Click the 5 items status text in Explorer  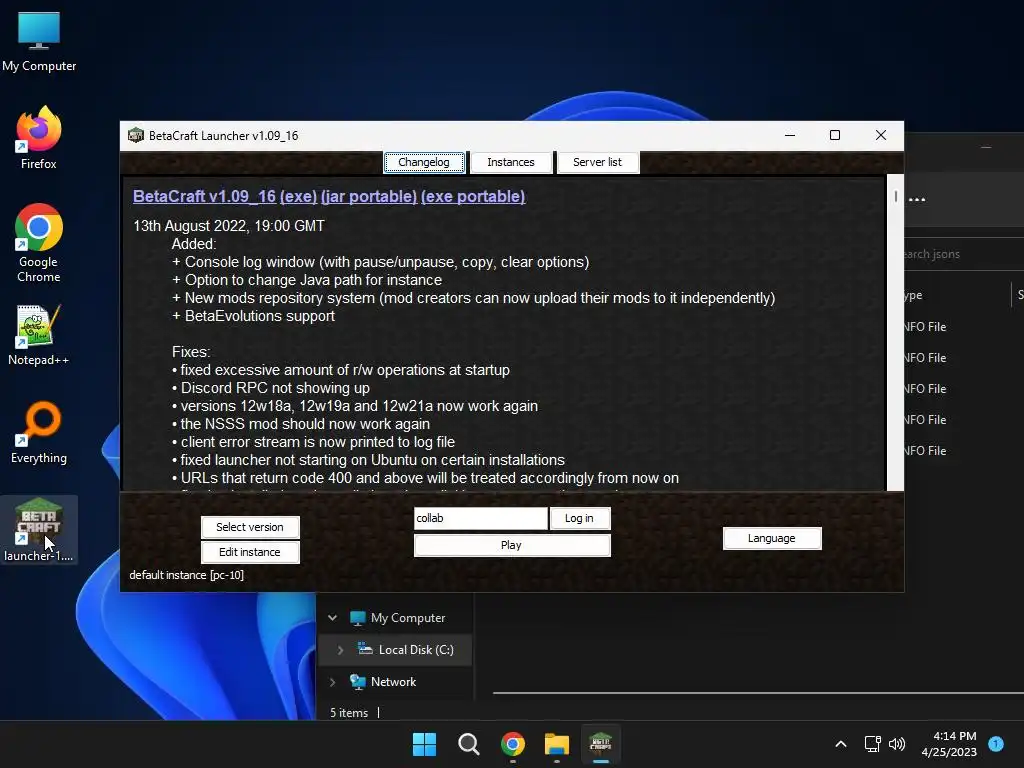pyautogui.click(x=349, y=713)
